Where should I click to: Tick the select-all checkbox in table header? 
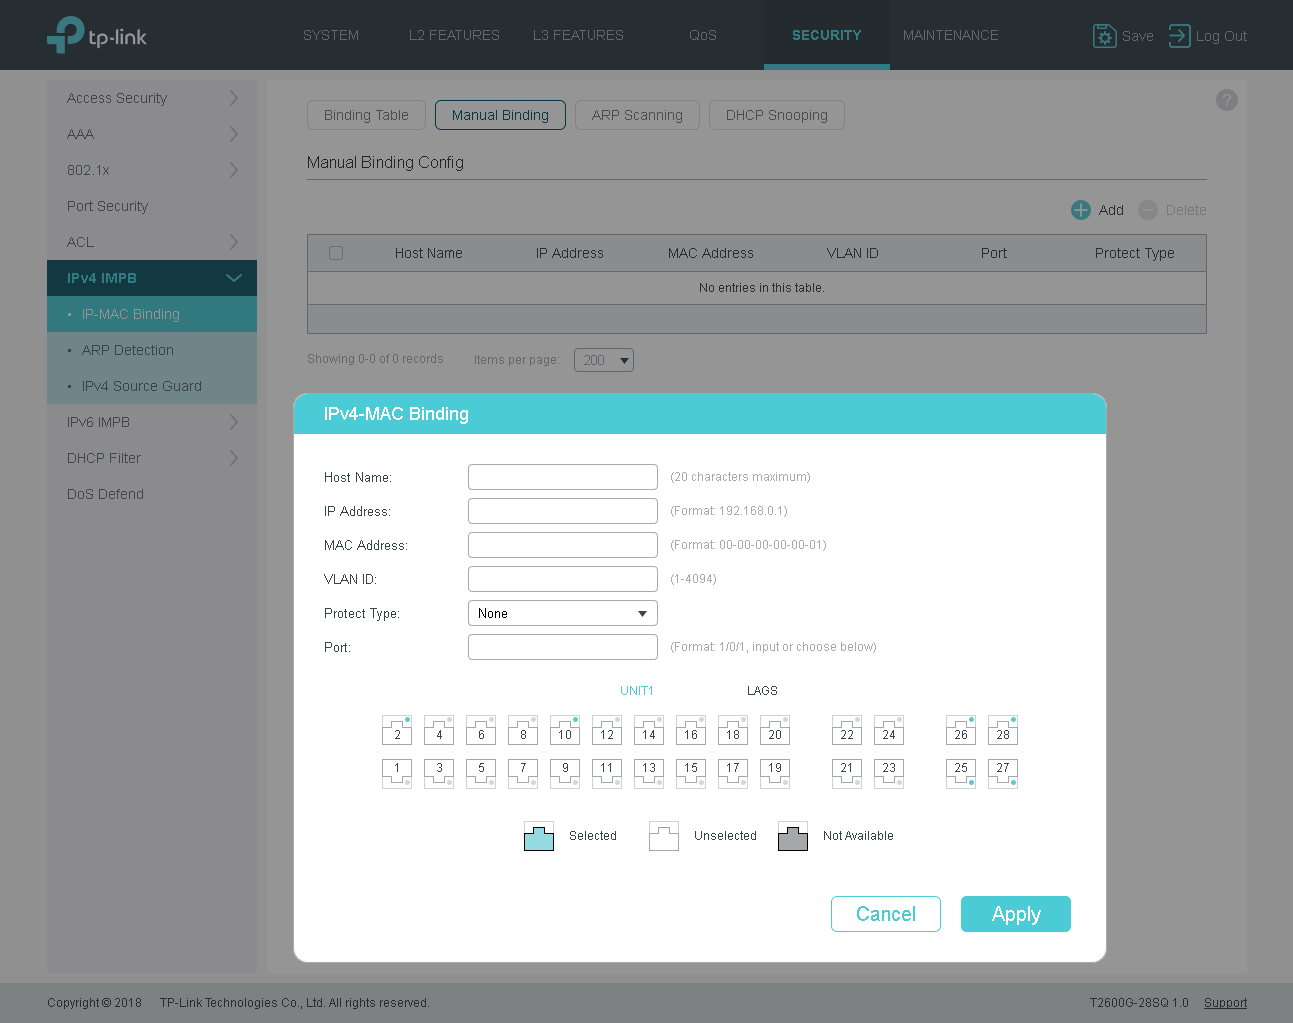click(336, 253)
